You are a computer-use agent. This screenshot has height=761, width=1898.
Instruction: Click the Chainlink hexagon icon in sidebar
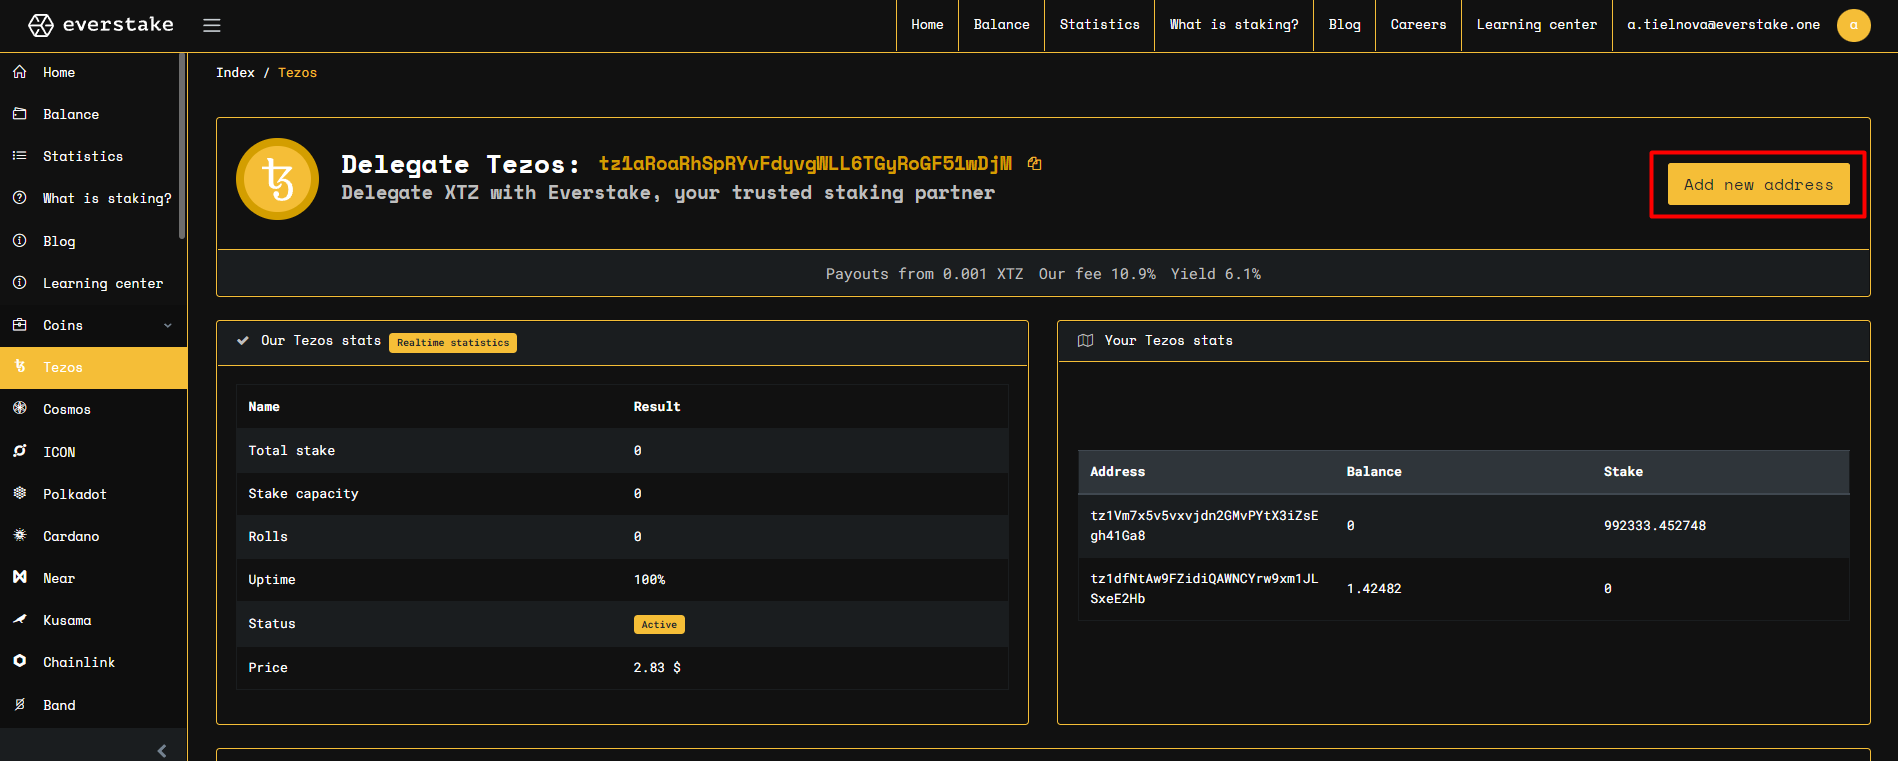click(19, 662)
